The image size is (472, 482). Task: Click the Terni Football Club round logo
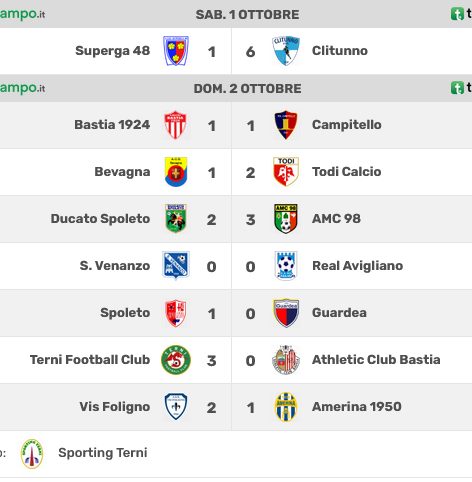click(176, 360)
